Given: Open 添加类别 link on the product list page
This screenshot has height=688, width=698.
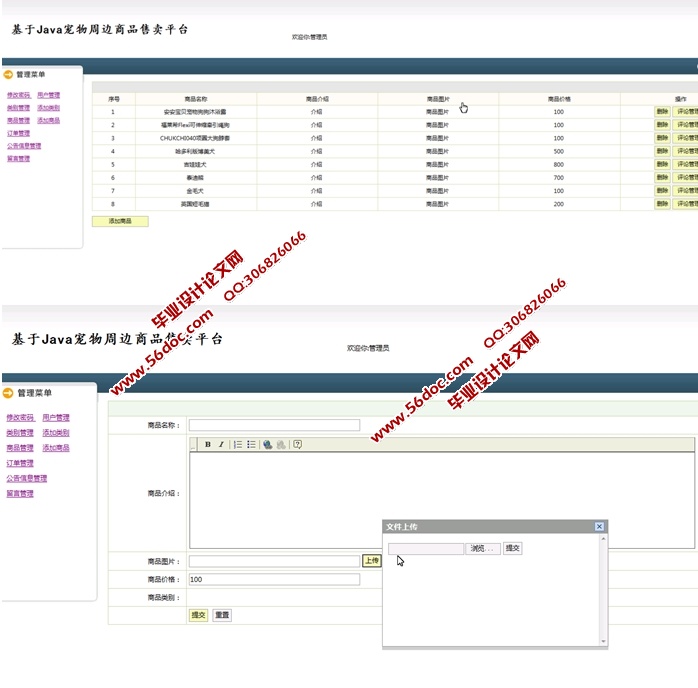Looking at the screenshot, I should 49,108.
